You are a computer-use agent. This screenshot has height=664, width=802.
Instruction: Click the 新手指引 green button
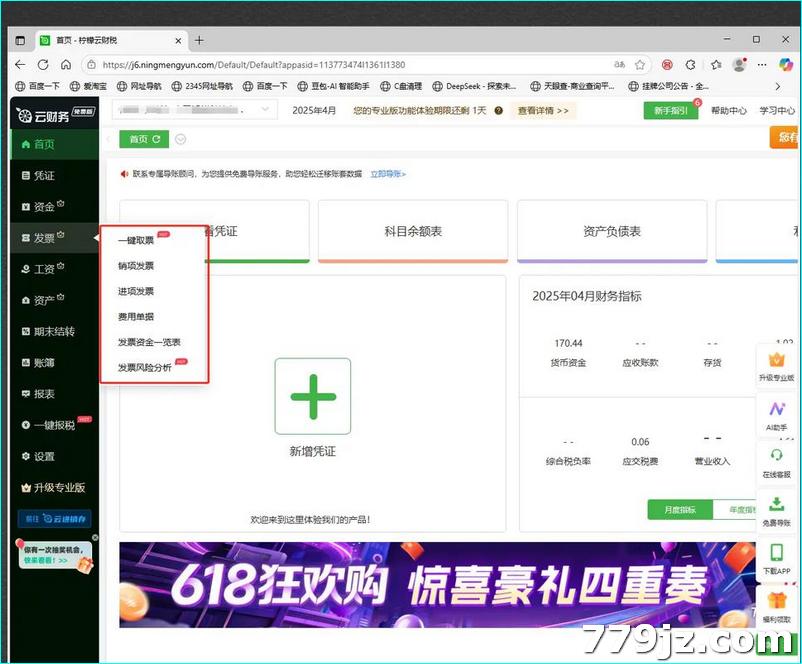pos(671,110)
